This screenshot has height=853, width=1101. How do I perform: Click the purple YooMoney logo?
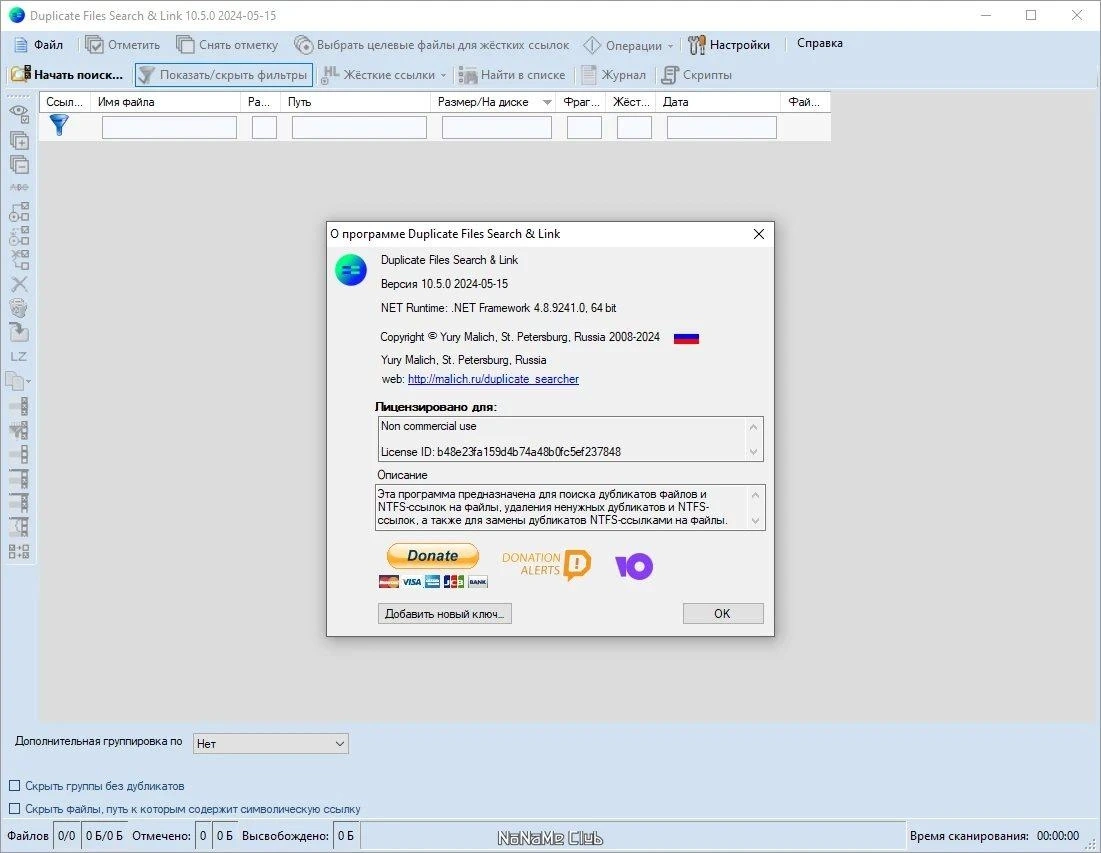click(x=634, y=566)
